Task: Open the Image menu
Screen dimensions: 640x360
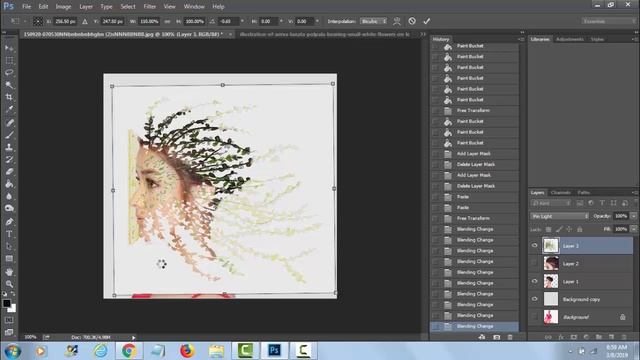Action: (x=63, y=7)
